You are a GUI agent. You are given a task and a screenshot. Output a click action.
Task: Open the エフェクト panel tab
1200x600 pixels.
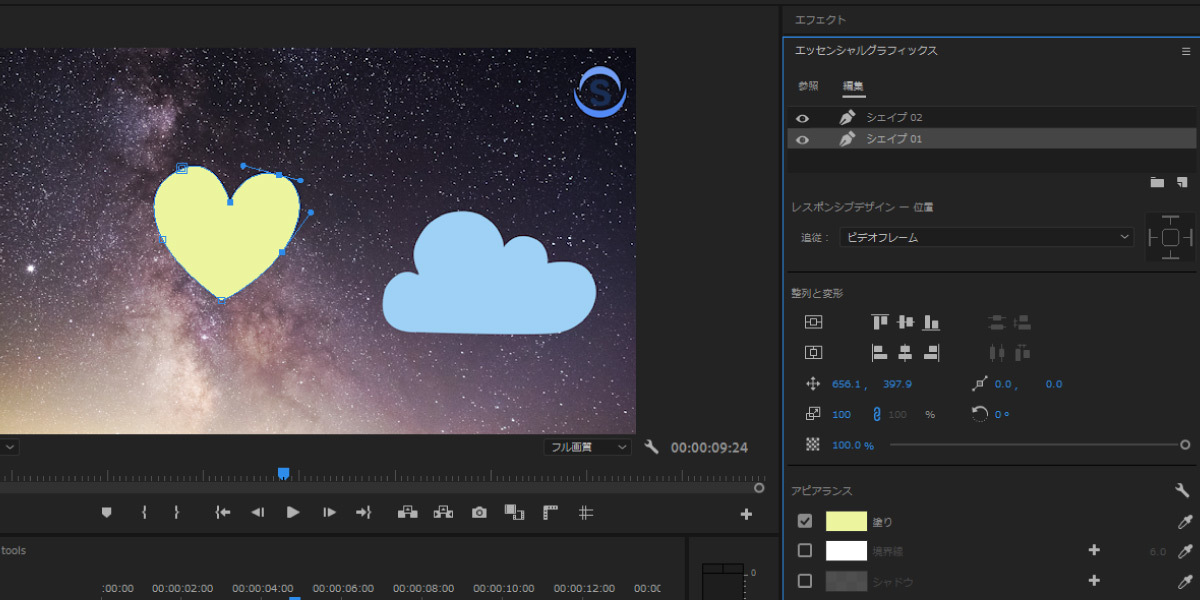click(820, 19)
